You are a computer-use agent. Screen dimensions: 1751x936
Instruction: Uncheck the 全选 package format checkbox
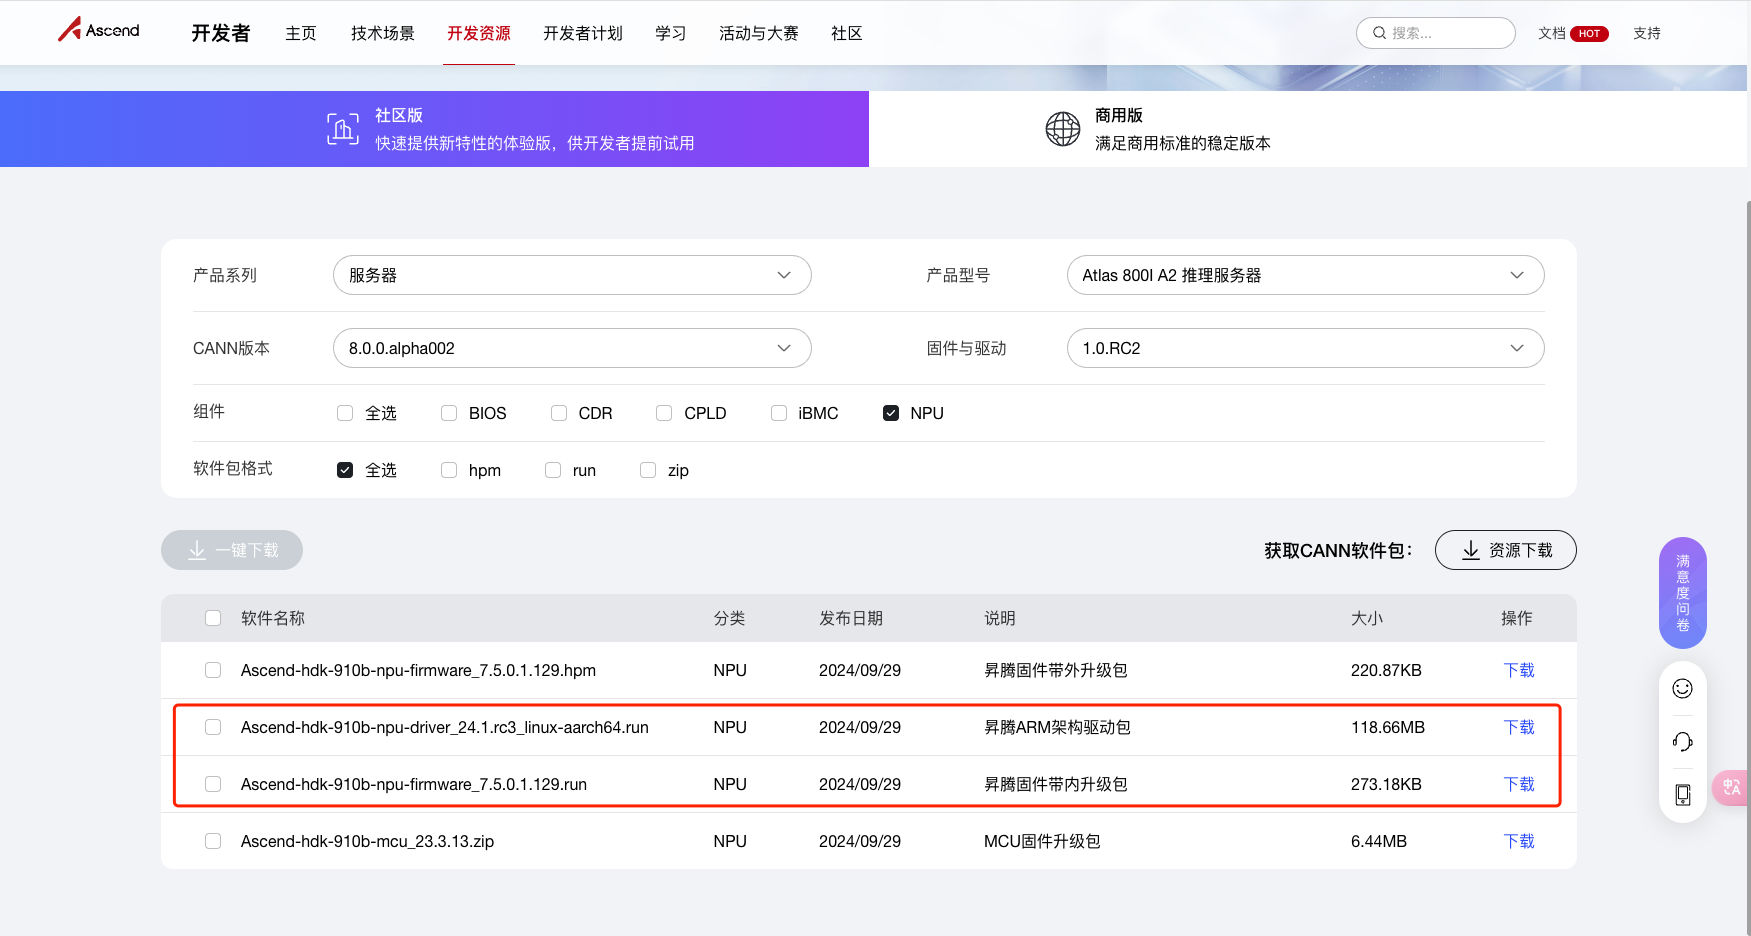tap(345, 470)
